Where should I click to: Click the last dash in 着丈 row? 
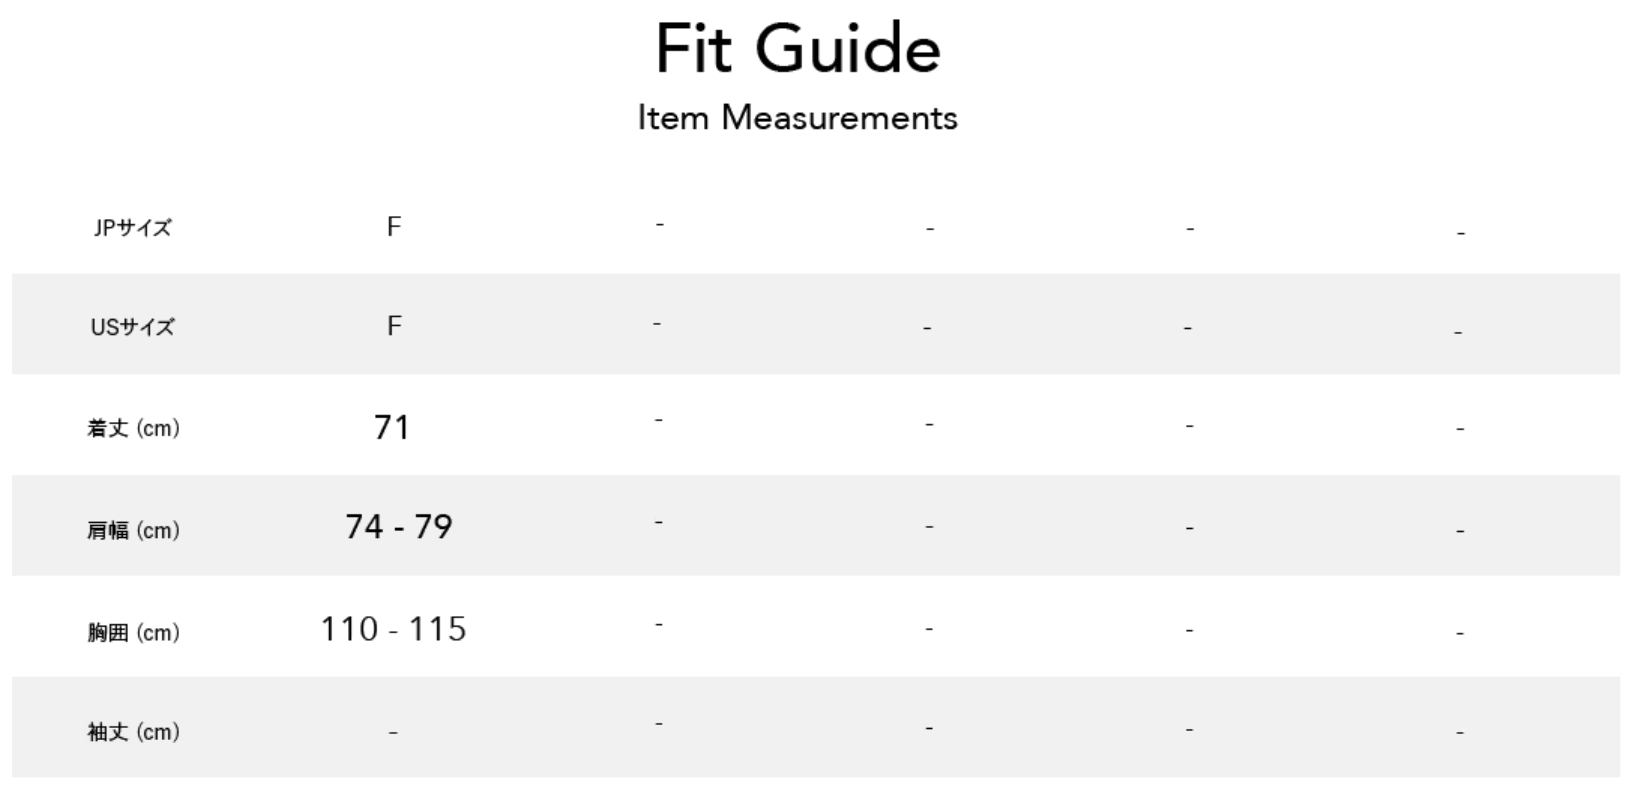click(x=1460, y=430)
